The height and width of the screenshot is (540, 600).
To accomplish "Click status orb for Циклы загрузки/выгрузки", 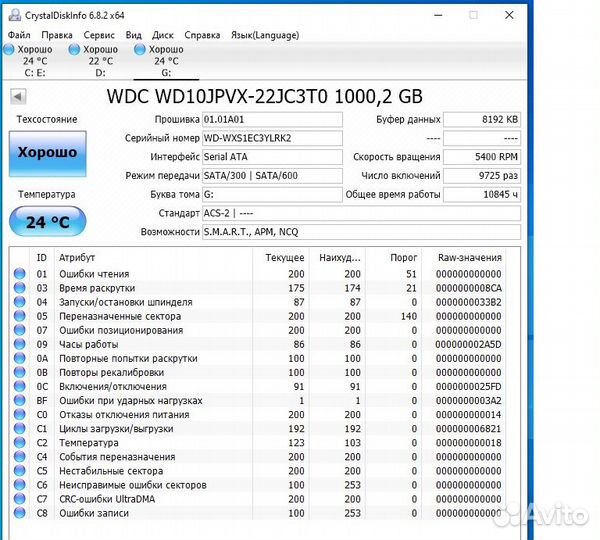I will pyautogui.click(x=20, y=428).
